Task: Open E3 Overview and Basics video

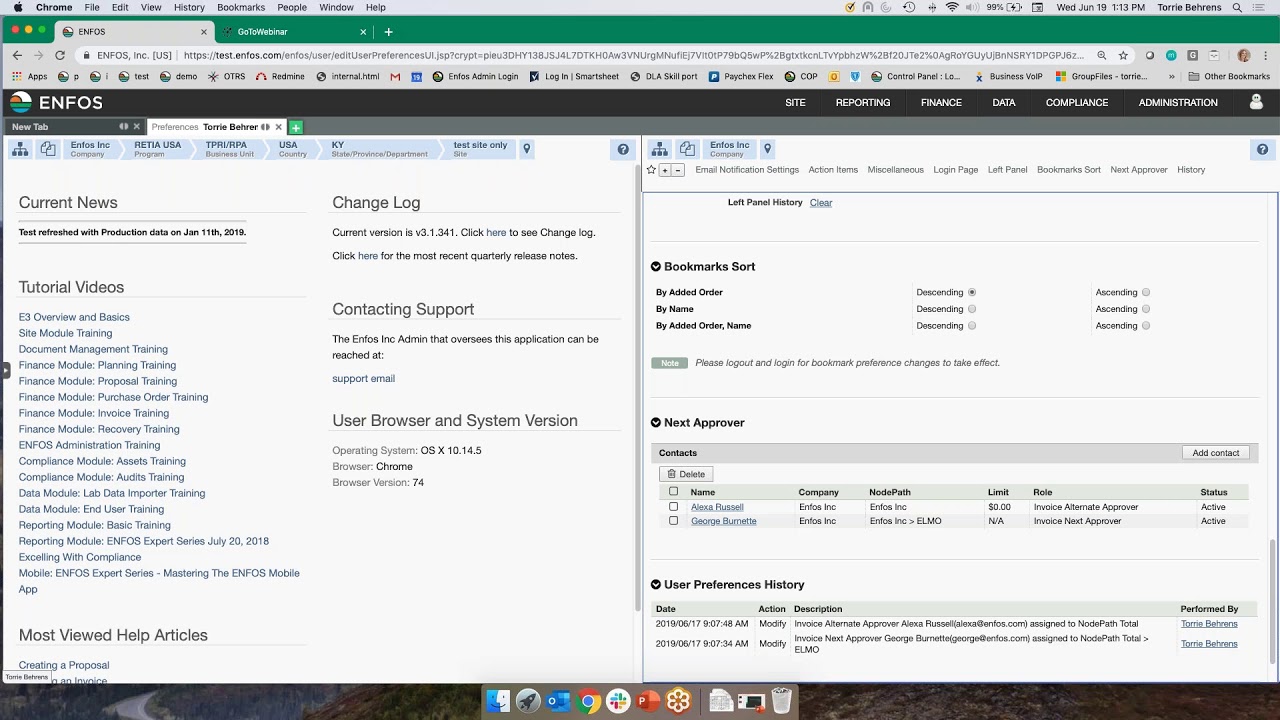Action: point(74,317)
